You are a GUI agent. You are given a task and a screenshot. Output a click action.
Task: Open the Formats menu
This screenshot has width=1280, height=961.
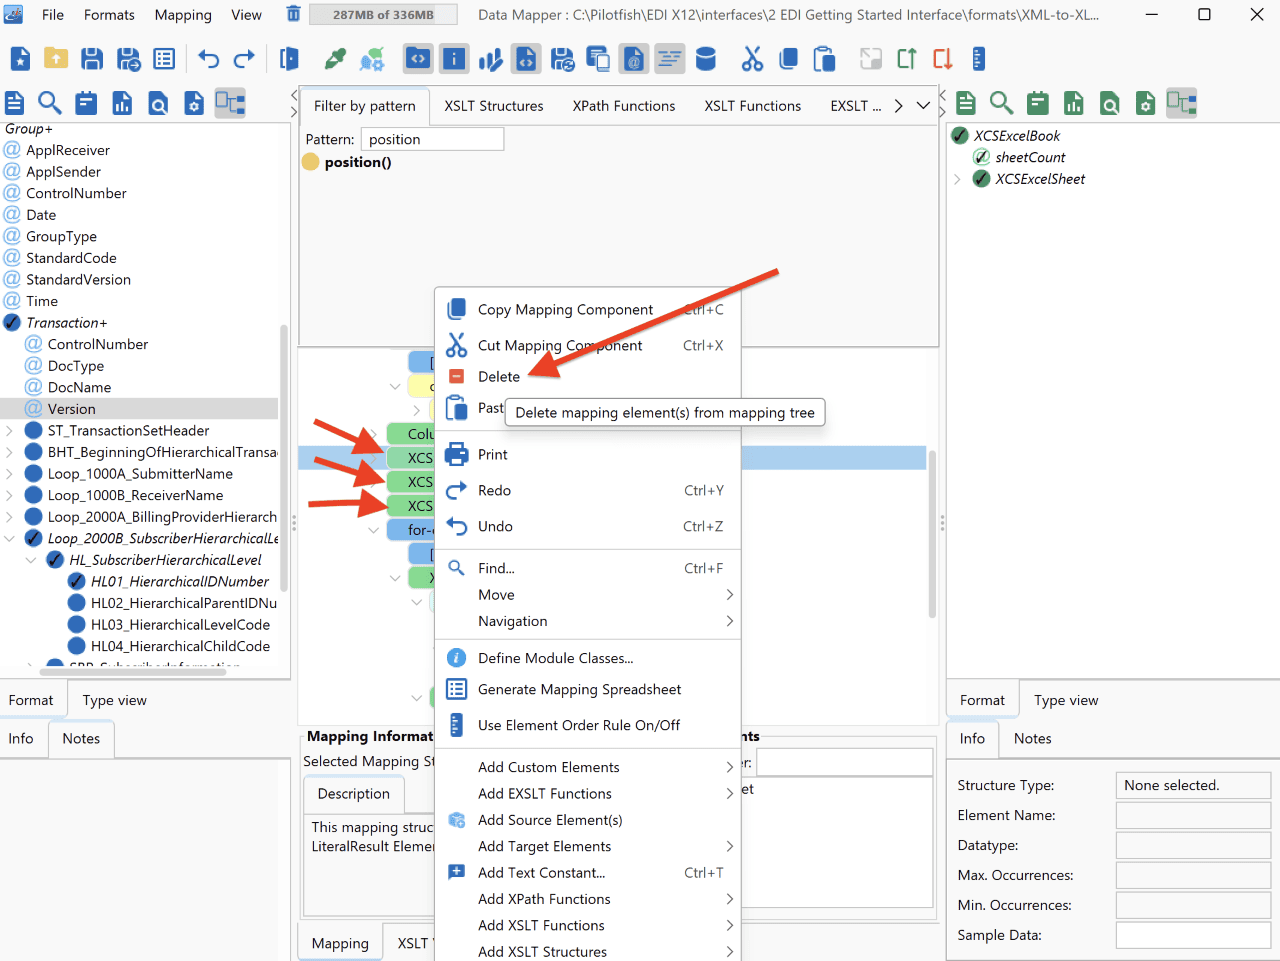pos(109,15)
